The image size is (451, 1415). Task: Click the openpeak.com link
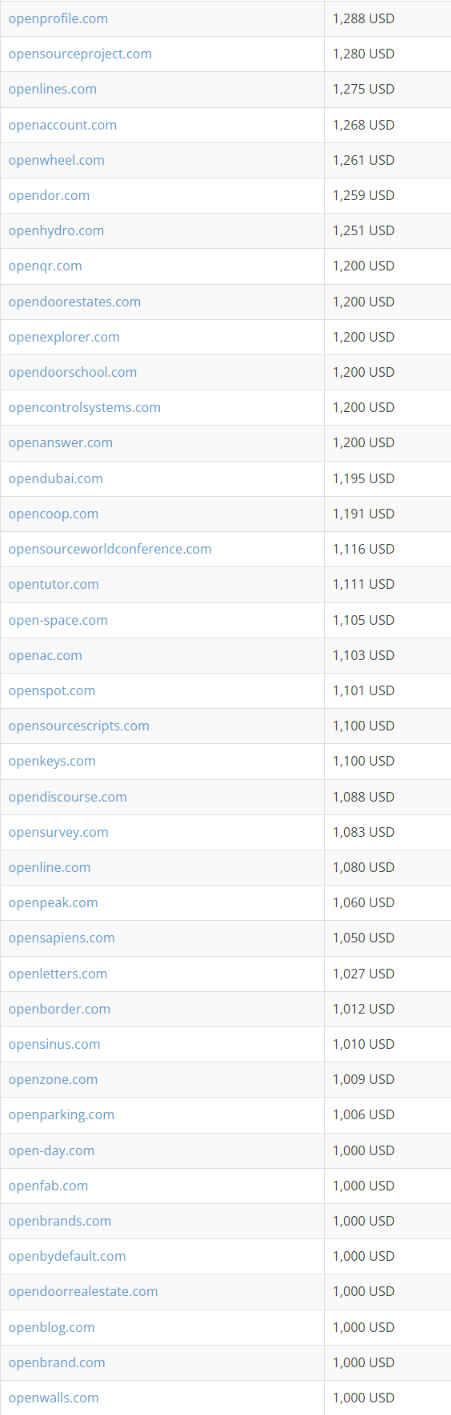pyautogui.click(x=53, y=902)
